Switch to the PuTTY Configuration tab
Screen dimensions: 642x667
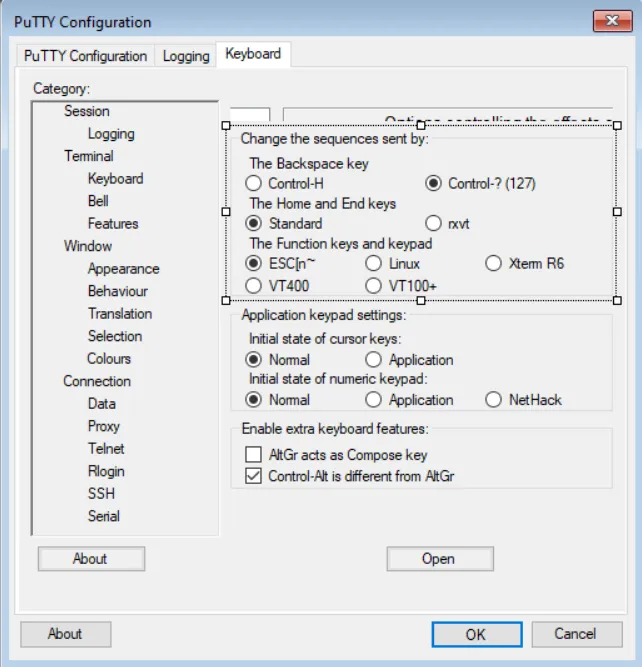pos(85,56)
